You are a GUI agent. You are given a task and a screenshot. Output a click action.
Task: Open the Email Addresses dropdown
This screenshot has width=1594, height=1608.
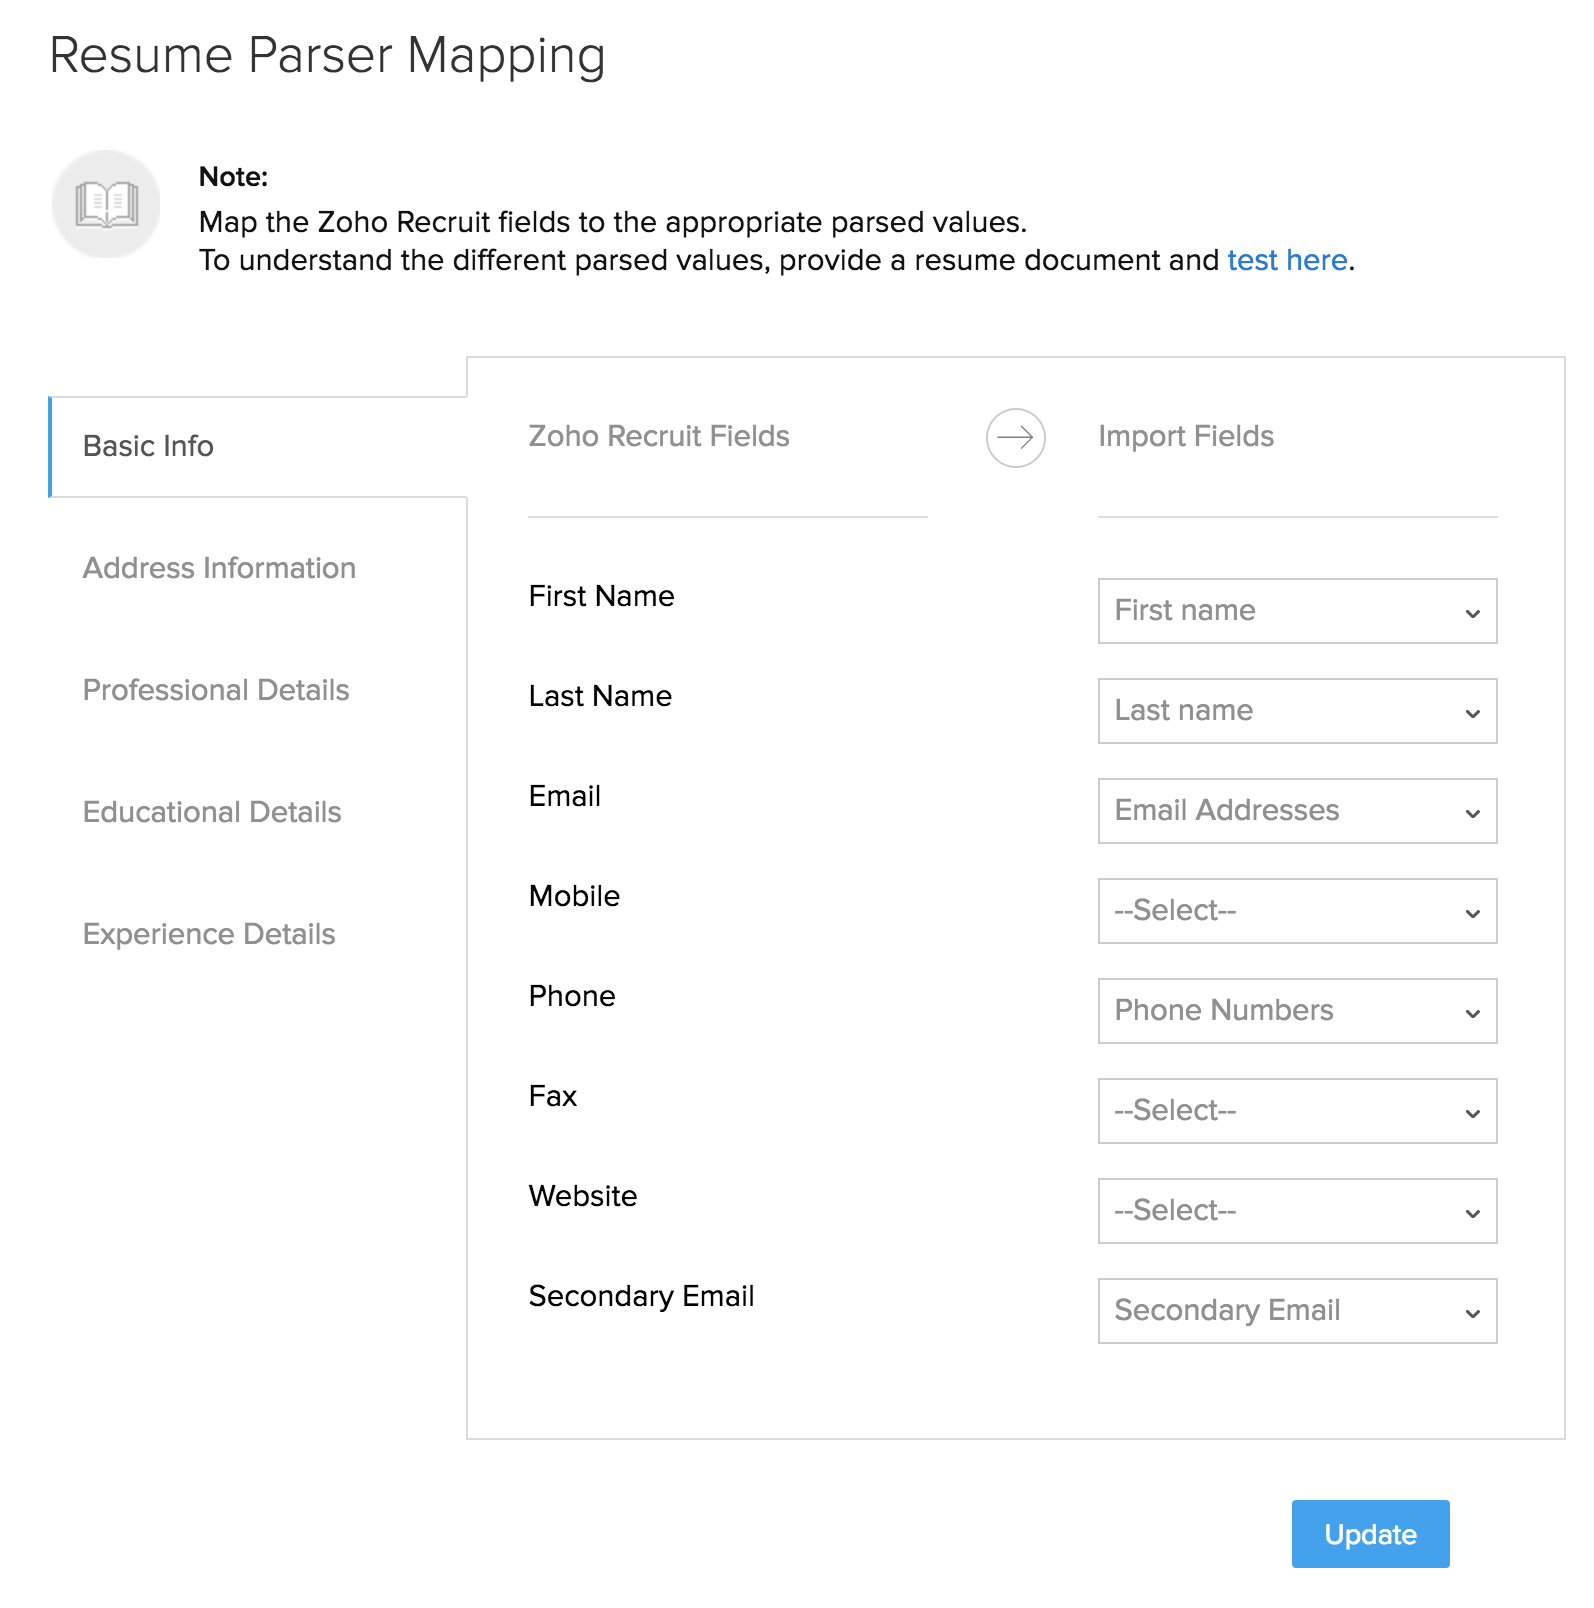point(1297,811)
